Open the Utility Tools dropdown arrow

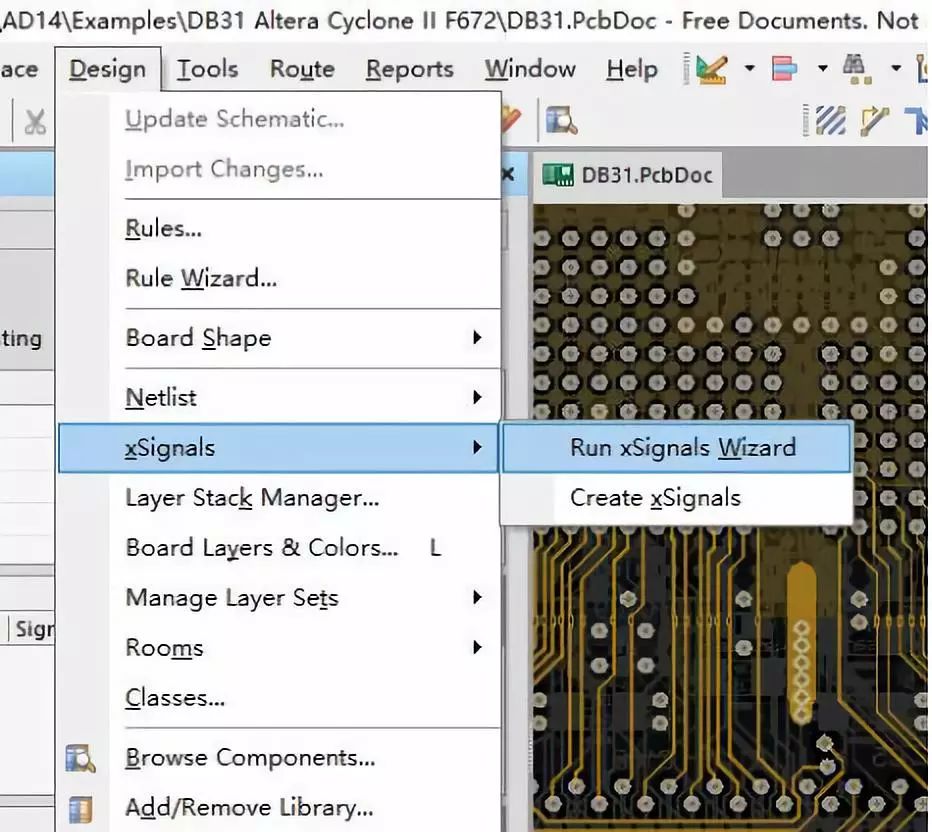750,68
